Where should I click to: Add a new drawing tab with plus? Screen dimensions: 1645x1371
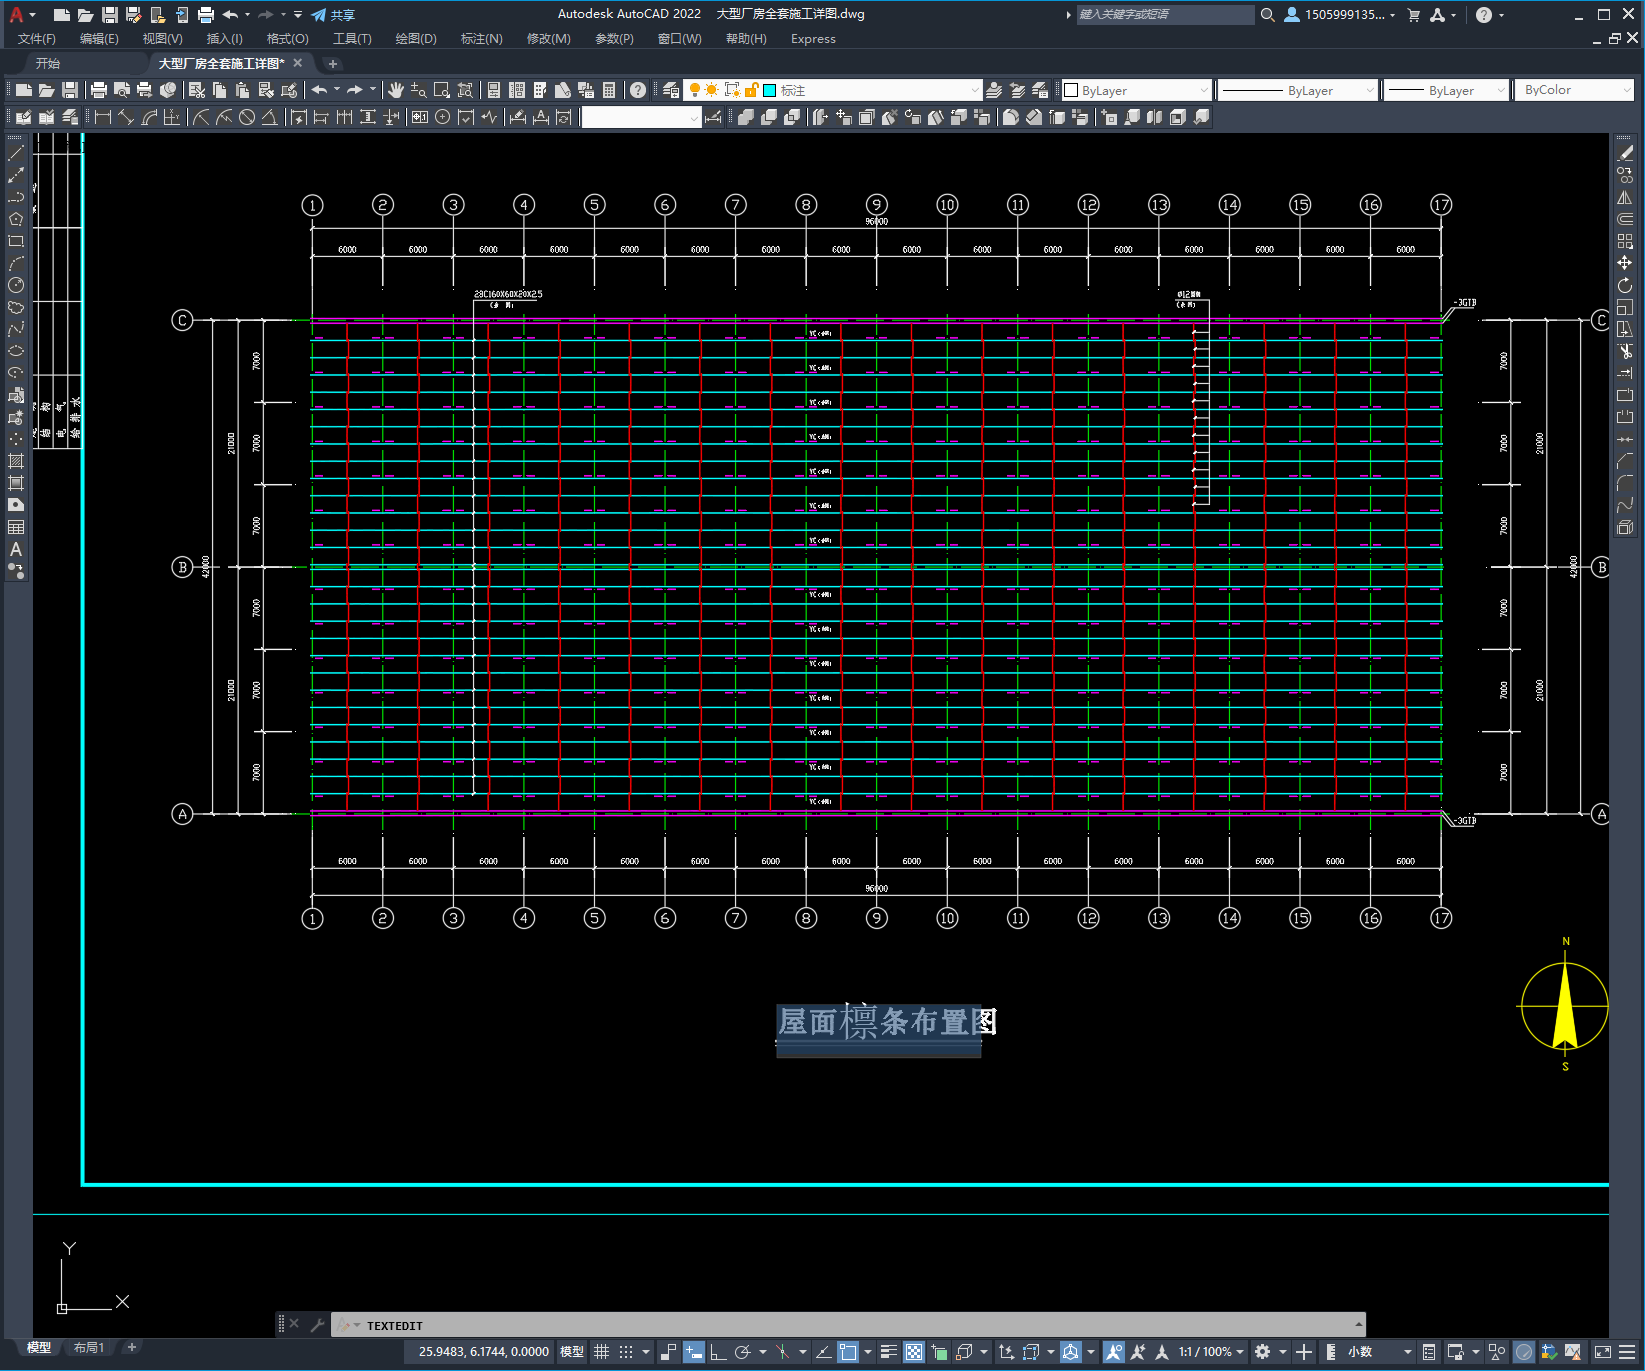(333, 63)
